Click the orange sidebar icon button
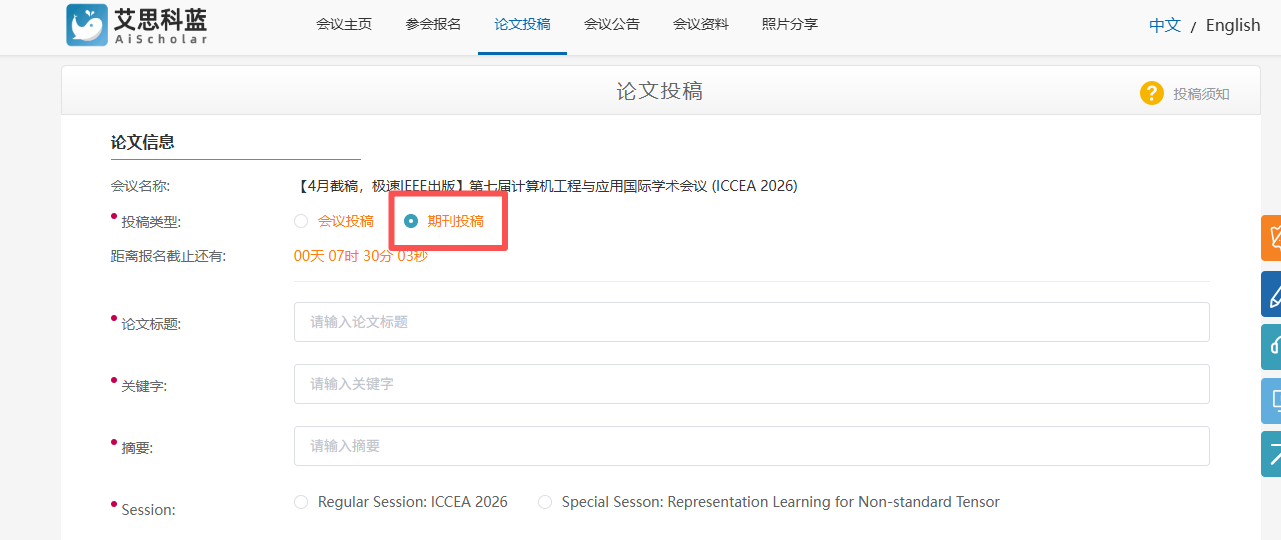The width and height of the screenshot is (1281, 540). click(1271, 237)
